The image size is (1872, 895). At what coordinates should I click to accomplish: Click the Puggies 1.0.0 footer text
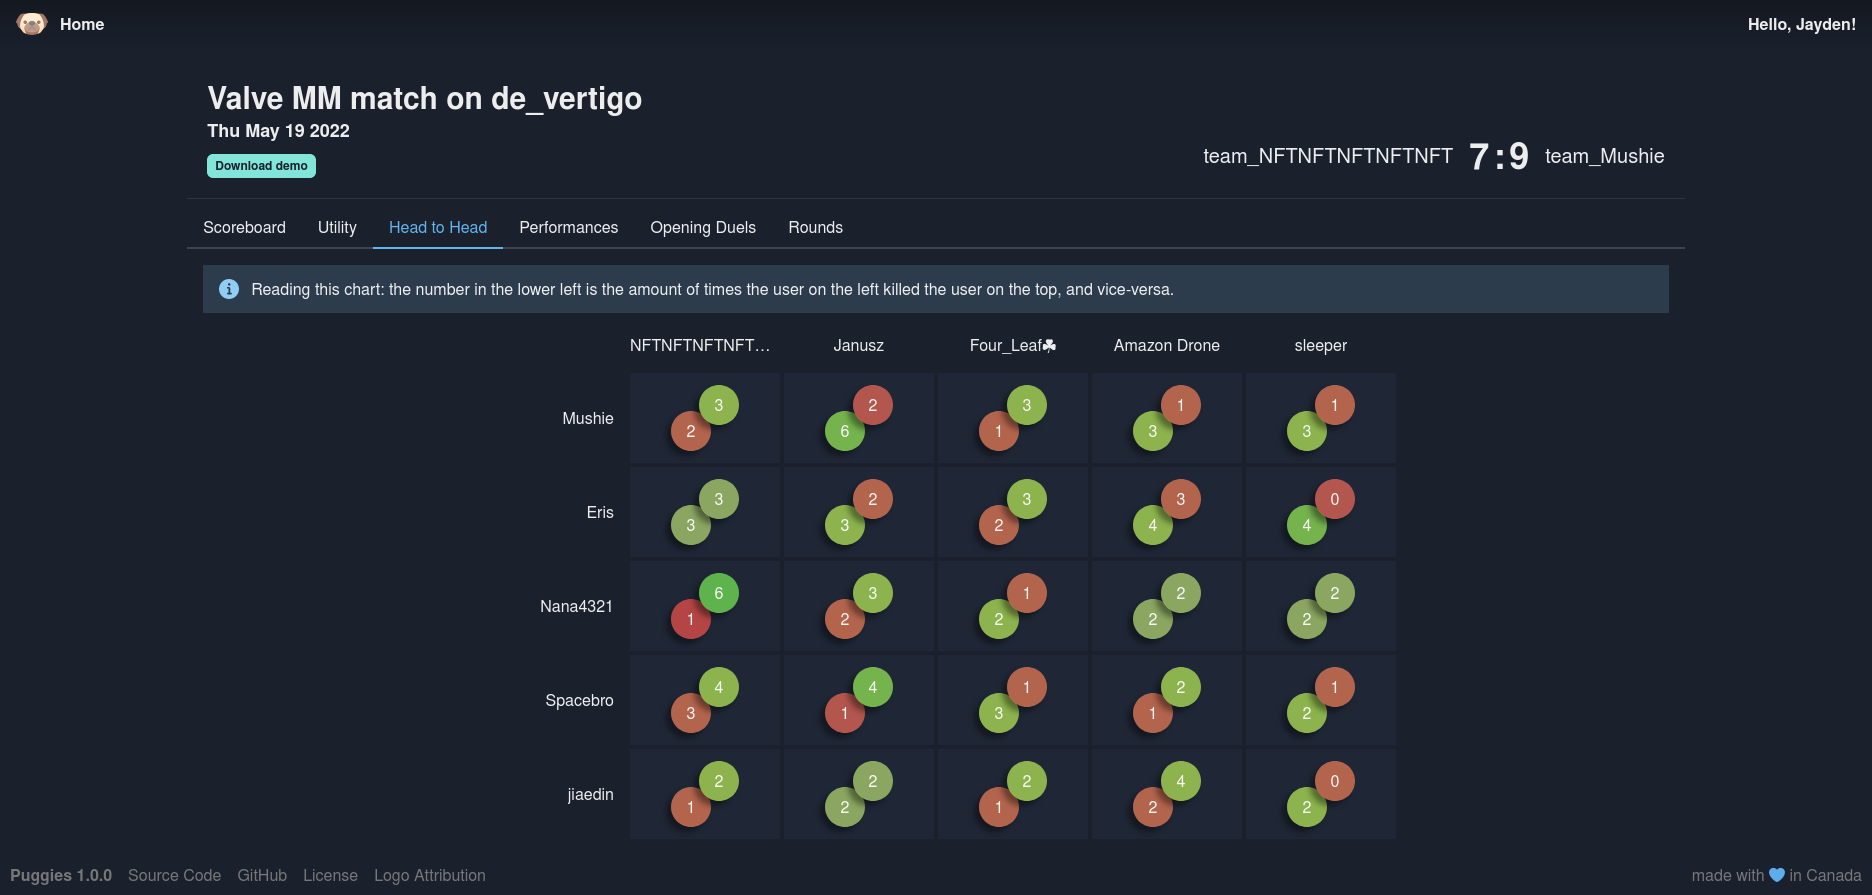pos(61,875)
